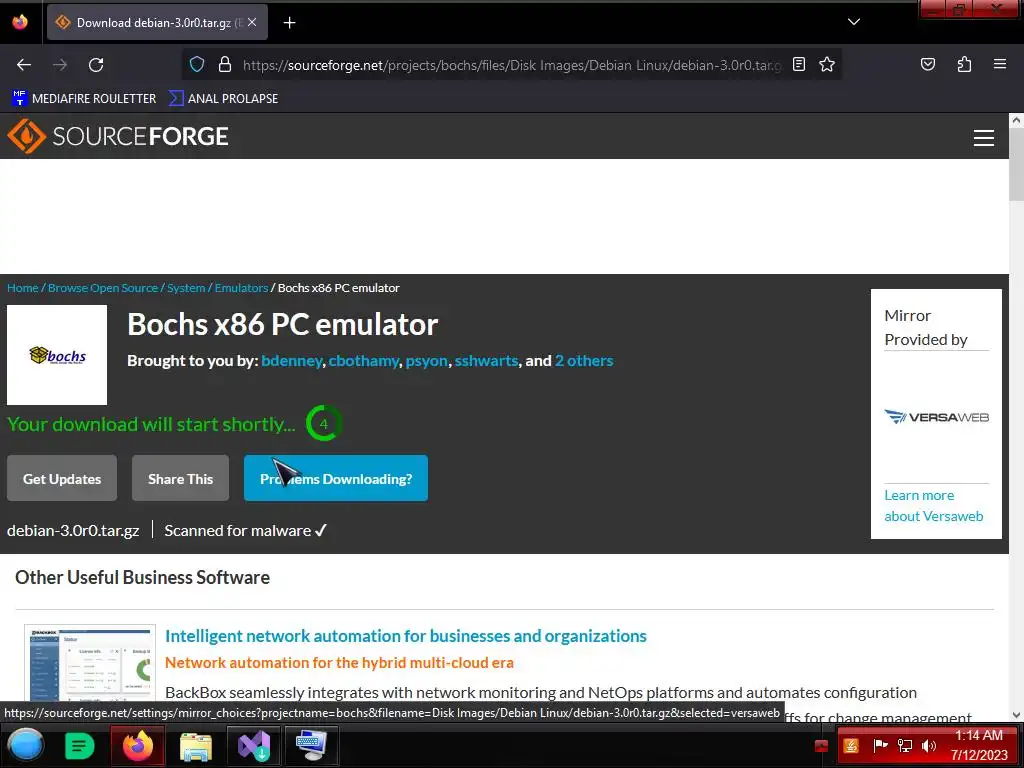Click the green download countdown circle

[323, 423]
